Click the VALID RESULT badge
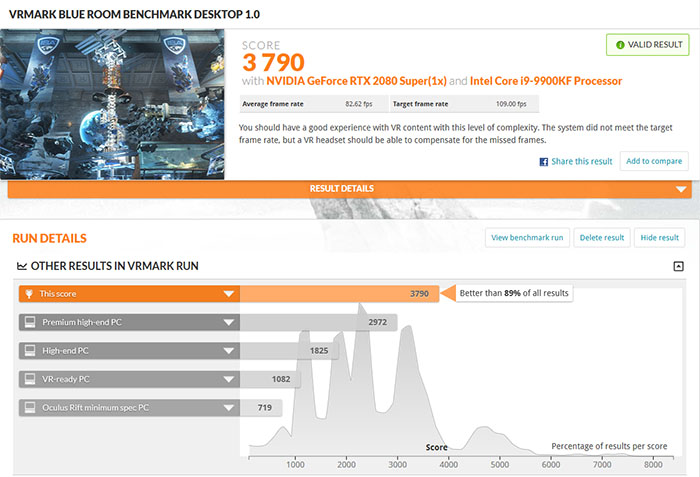700x477 pixels. click(x=647, y=45)
